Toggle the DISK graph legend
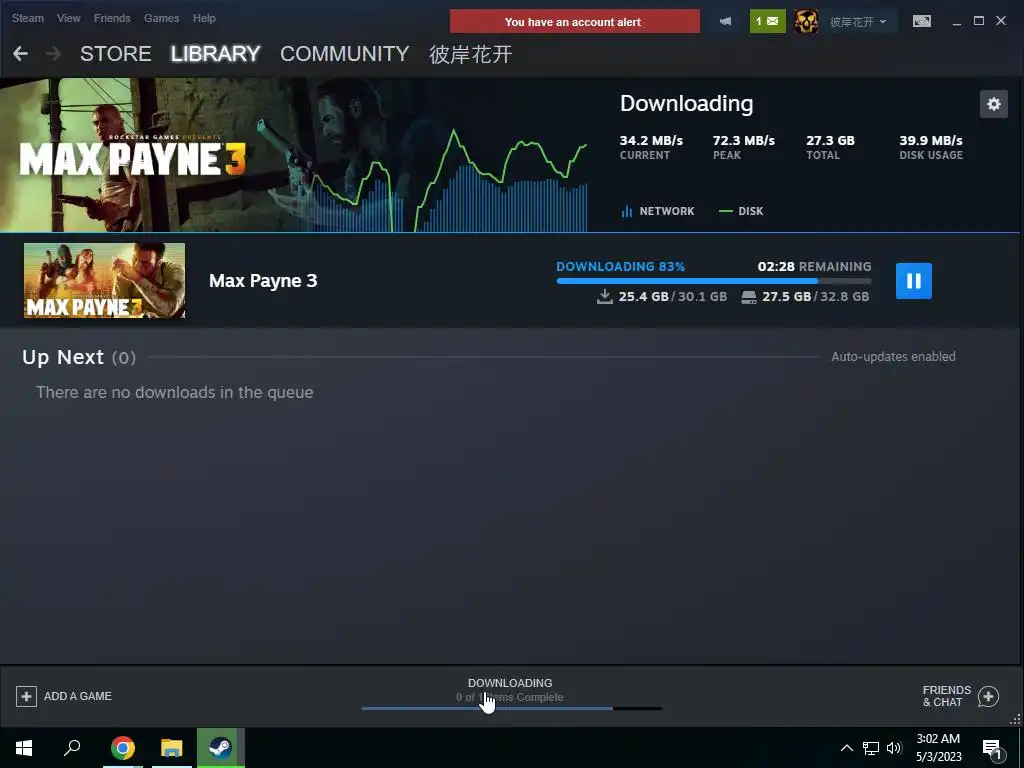This screenshot has height=768, width=1024. (741, 211)
